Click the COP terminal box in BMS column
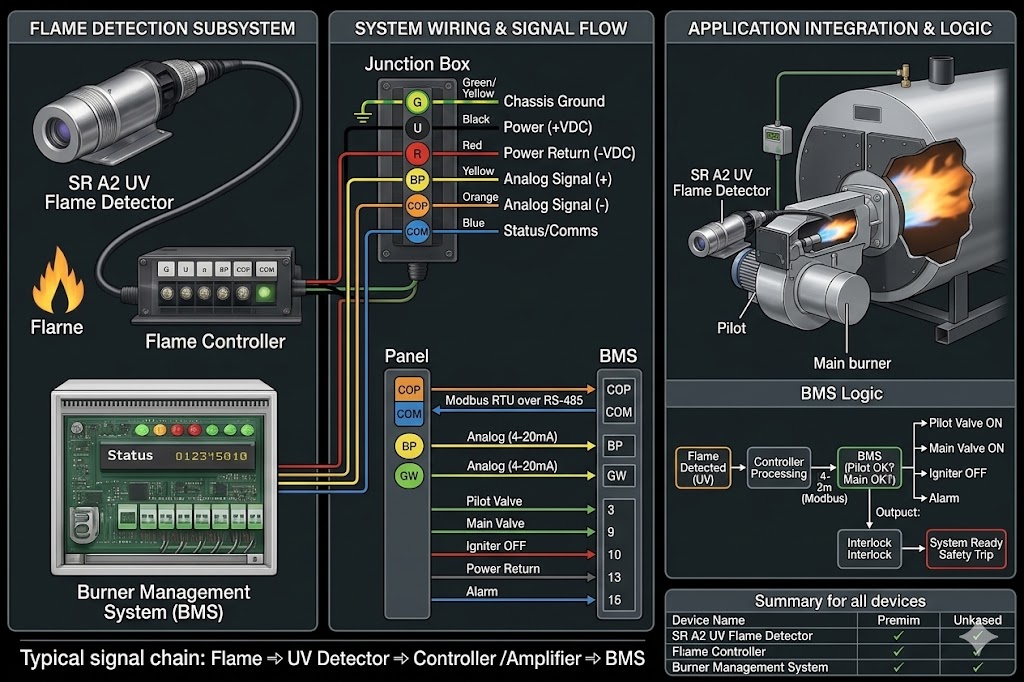Image resolution: width=1024 pixels, height=682 pixels. pos(618,389)
